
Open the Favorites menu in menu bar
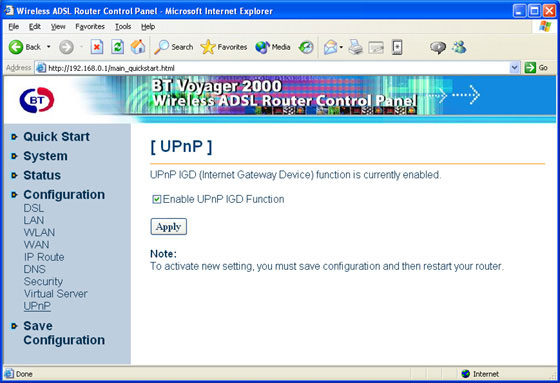tap(90, 26)
